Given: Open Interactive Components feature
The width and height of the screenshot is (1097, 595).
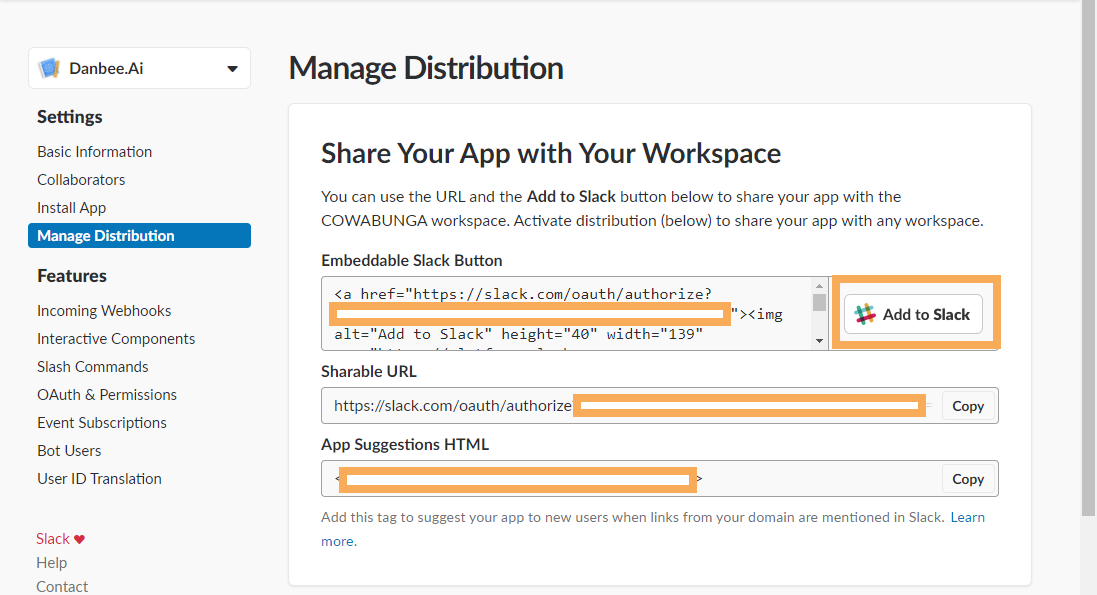Looking at the screenshot, I should coord(116,339).
